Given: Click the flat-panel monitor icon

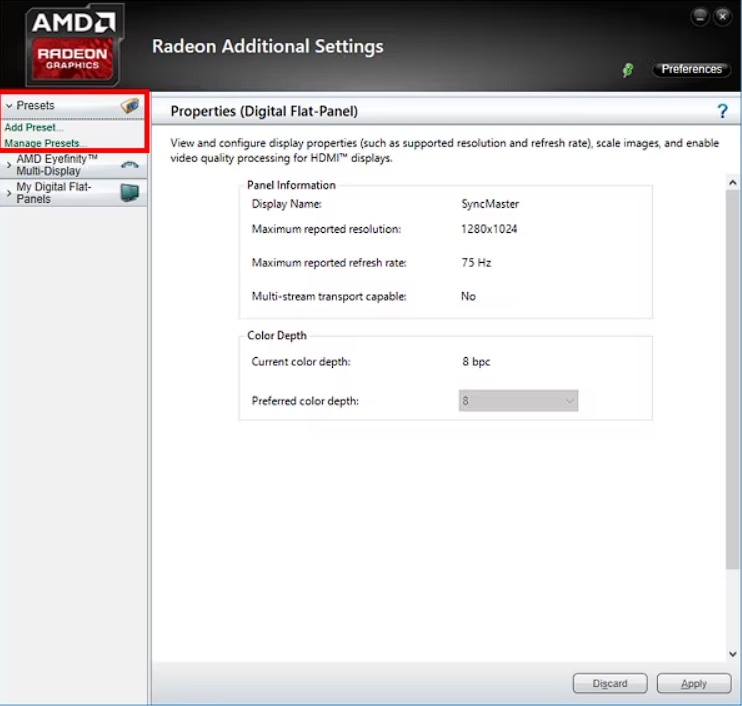Looking at the screenshot, I should click(x=130, y=193).
